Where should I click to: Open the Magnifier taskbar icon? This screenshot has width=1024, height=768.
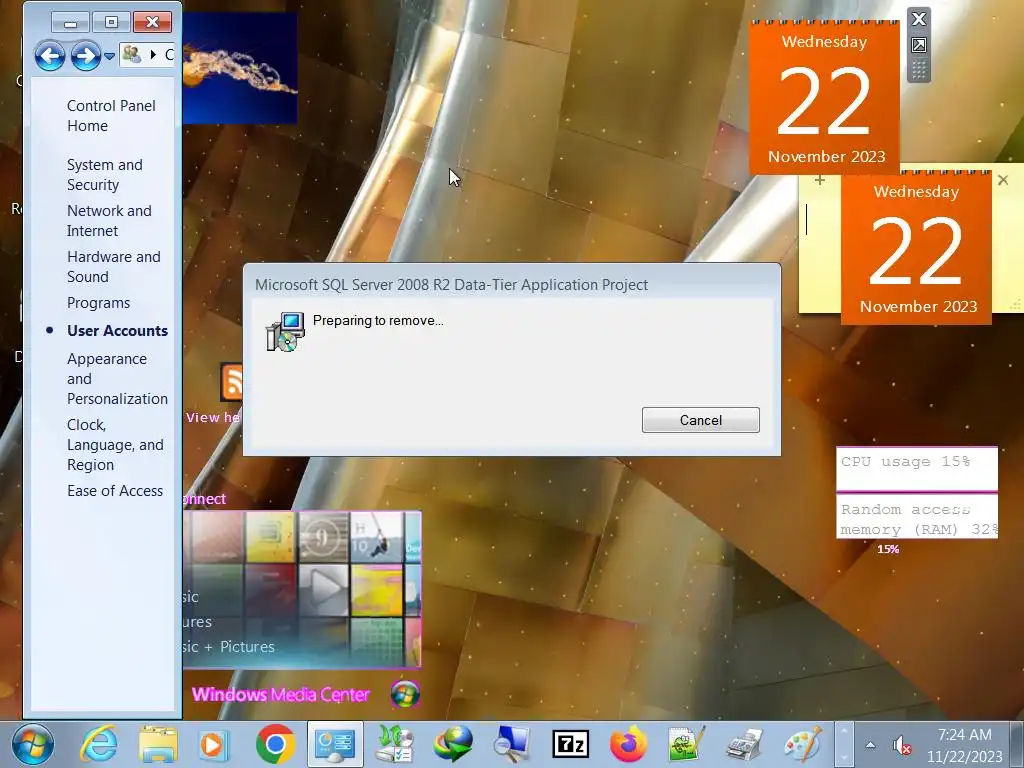511,744
